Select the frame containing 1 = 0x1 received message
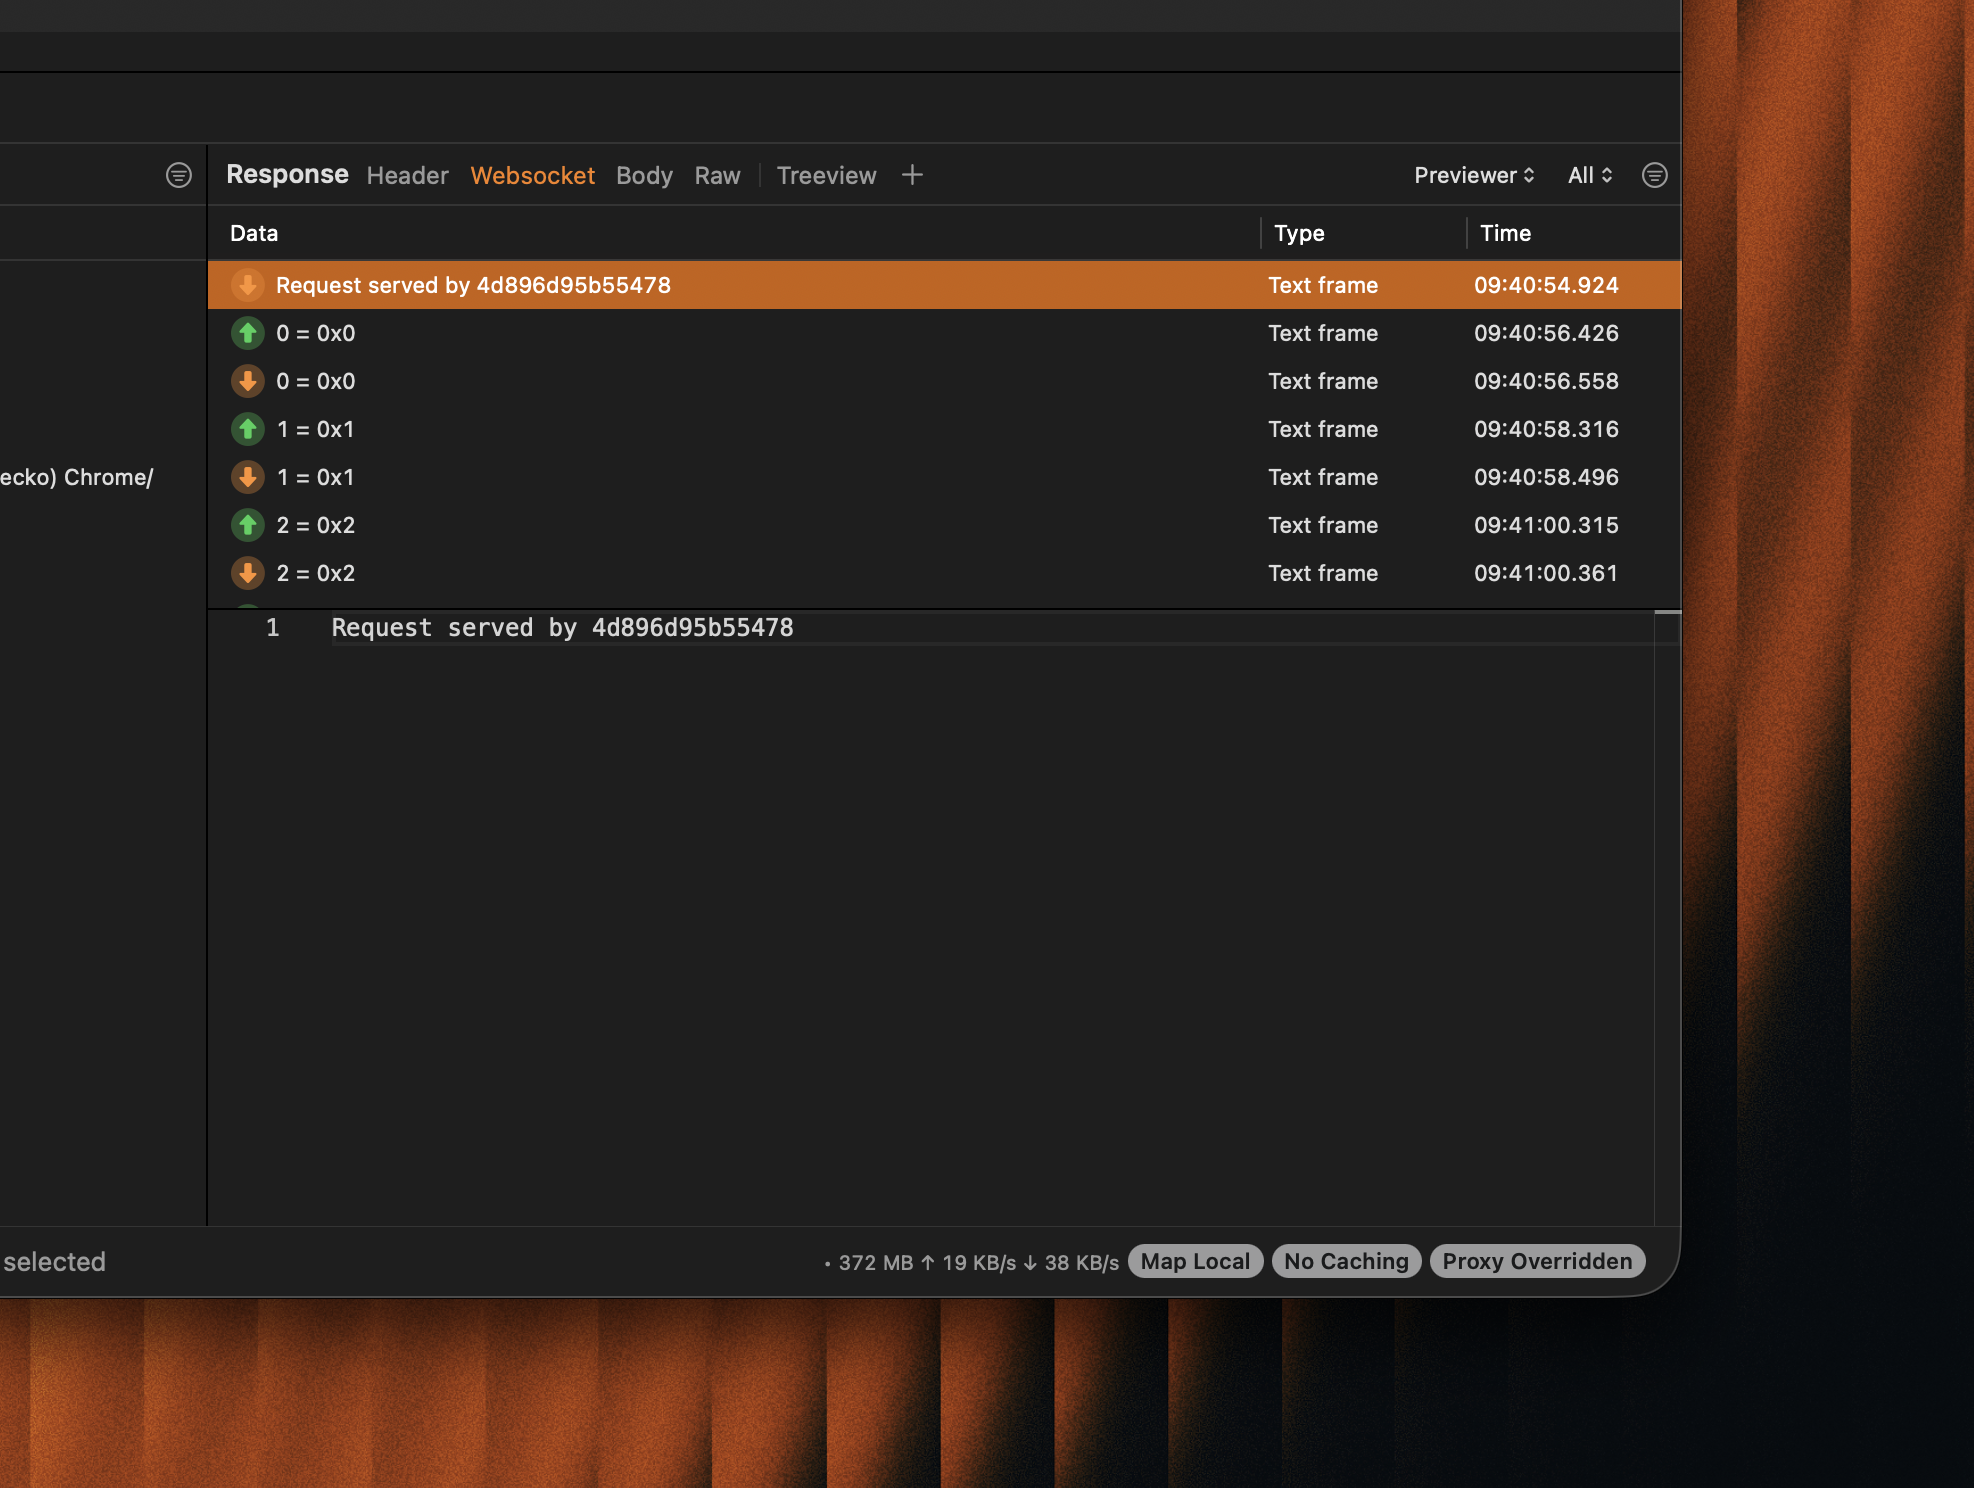The width and height of the screenshot is (1974, 1488). 700,477
